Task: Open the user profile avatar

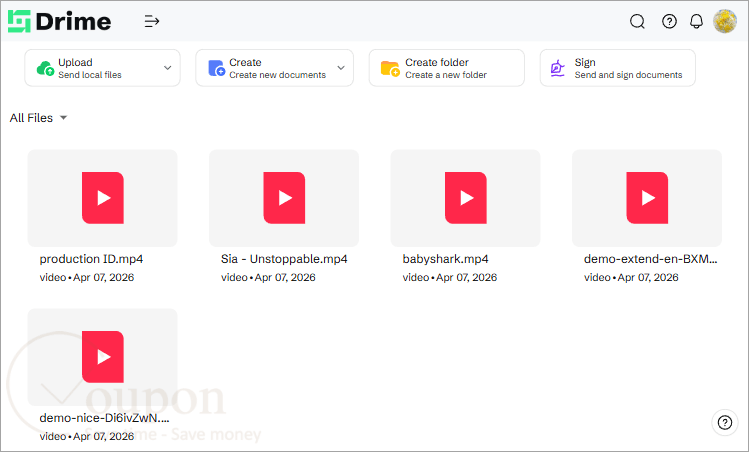Action: pyautogui.click(x=725, y=22)
